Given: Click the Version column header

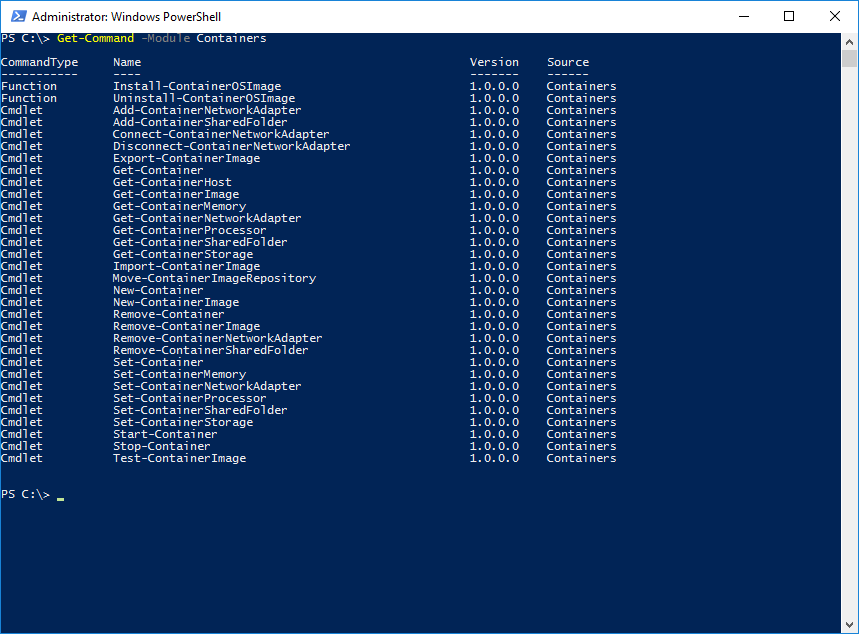Looking at the screenshot, I should [494, 62].
